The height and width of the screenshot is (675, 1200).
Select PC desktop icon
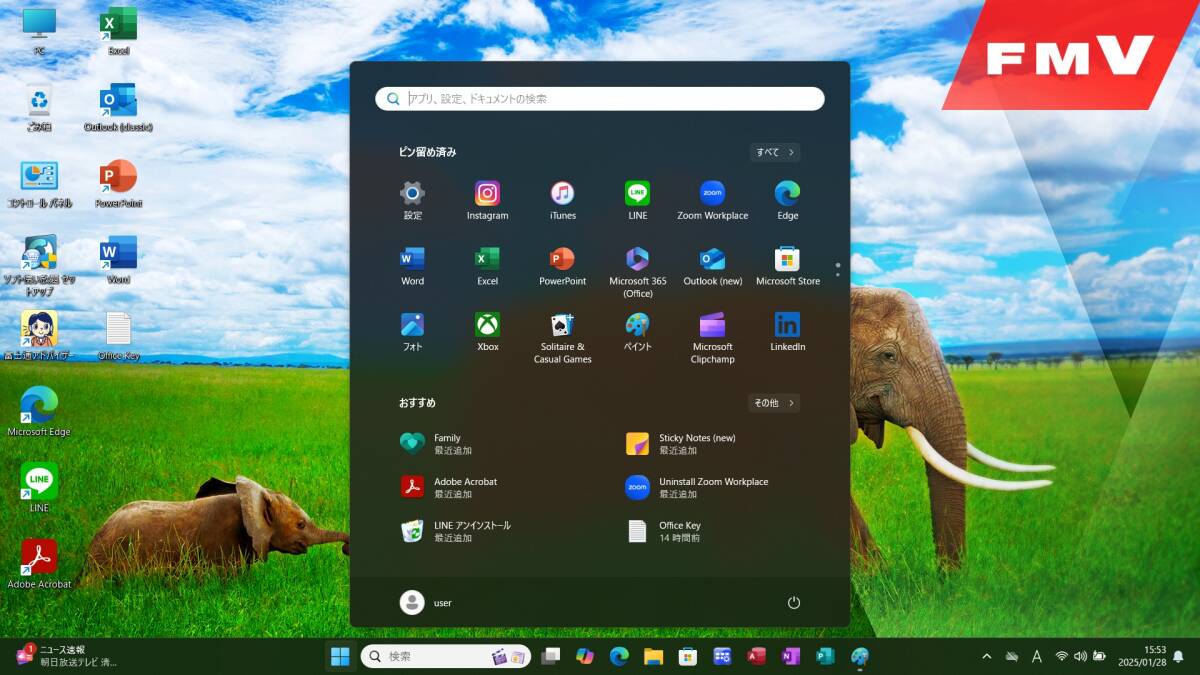click(39, 31)
